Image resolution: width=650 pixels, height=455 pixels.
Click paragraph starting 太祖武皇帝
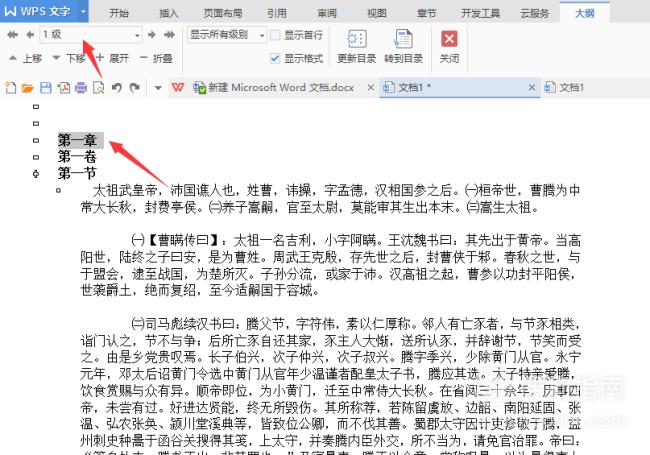pyautogui.click(x=330, y=199)
